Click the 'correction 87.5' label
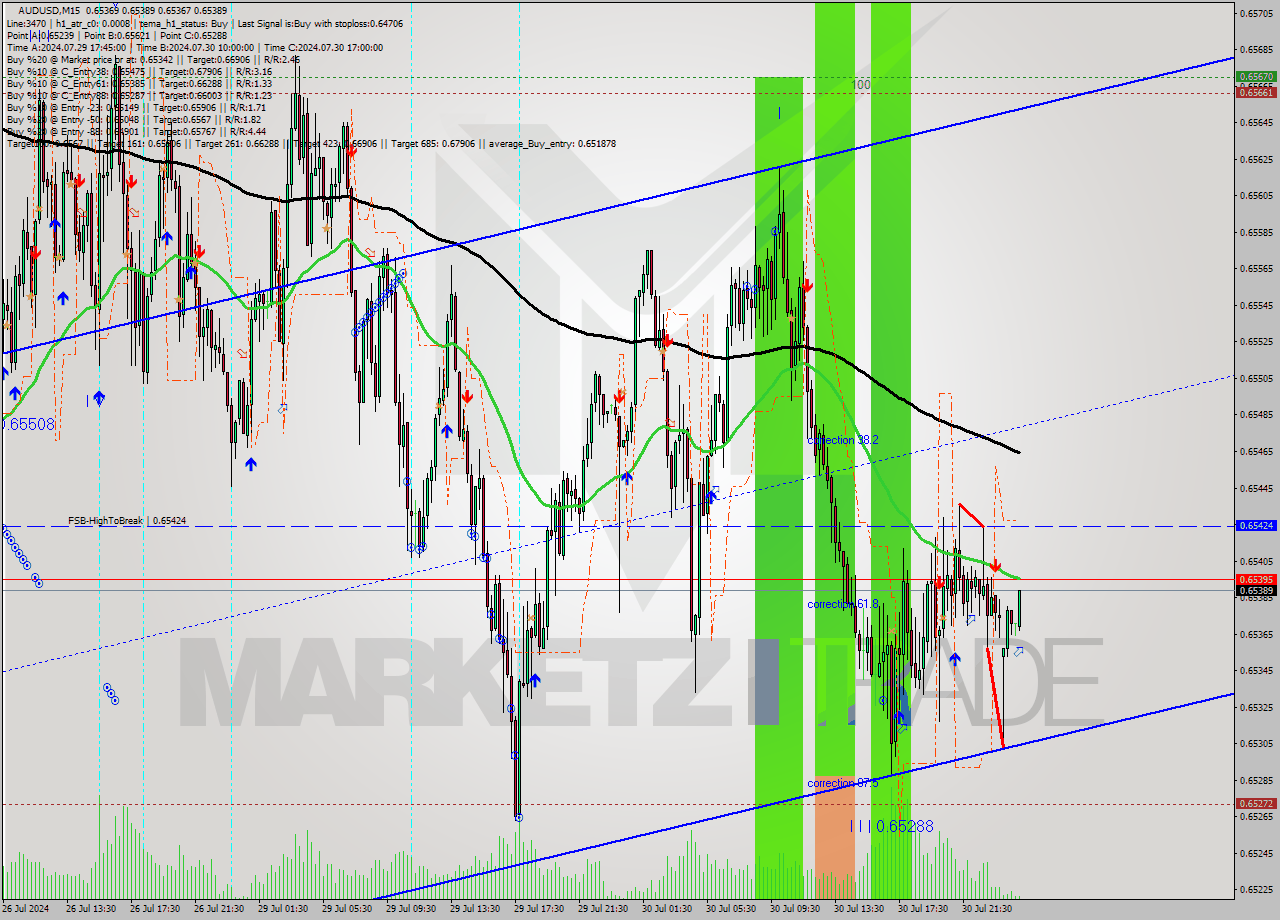 (842, 783)
